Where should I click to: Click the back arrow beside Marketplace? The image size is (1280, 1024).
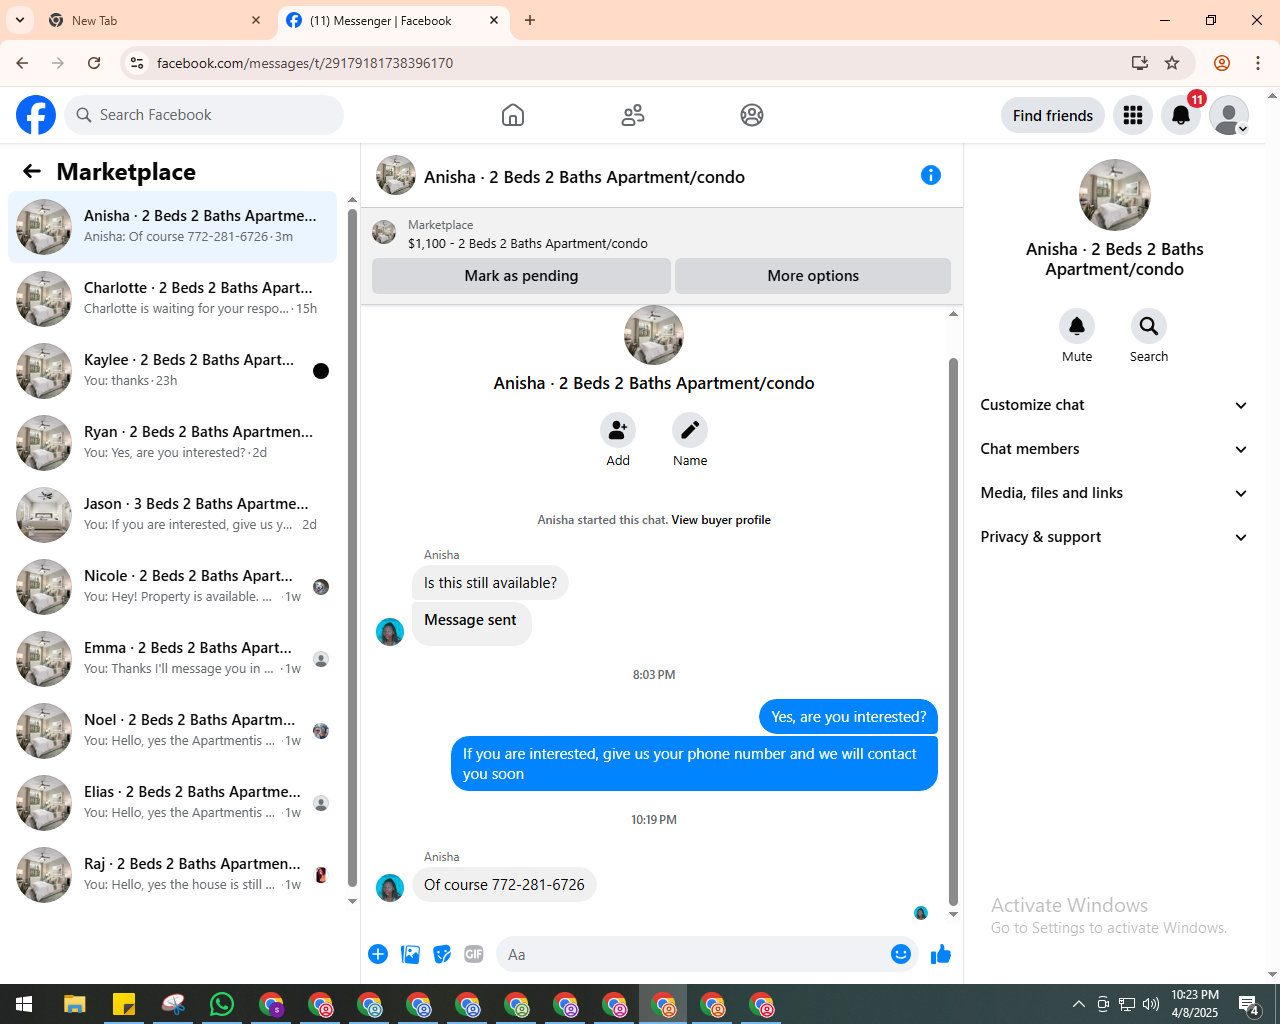(32, 172)
